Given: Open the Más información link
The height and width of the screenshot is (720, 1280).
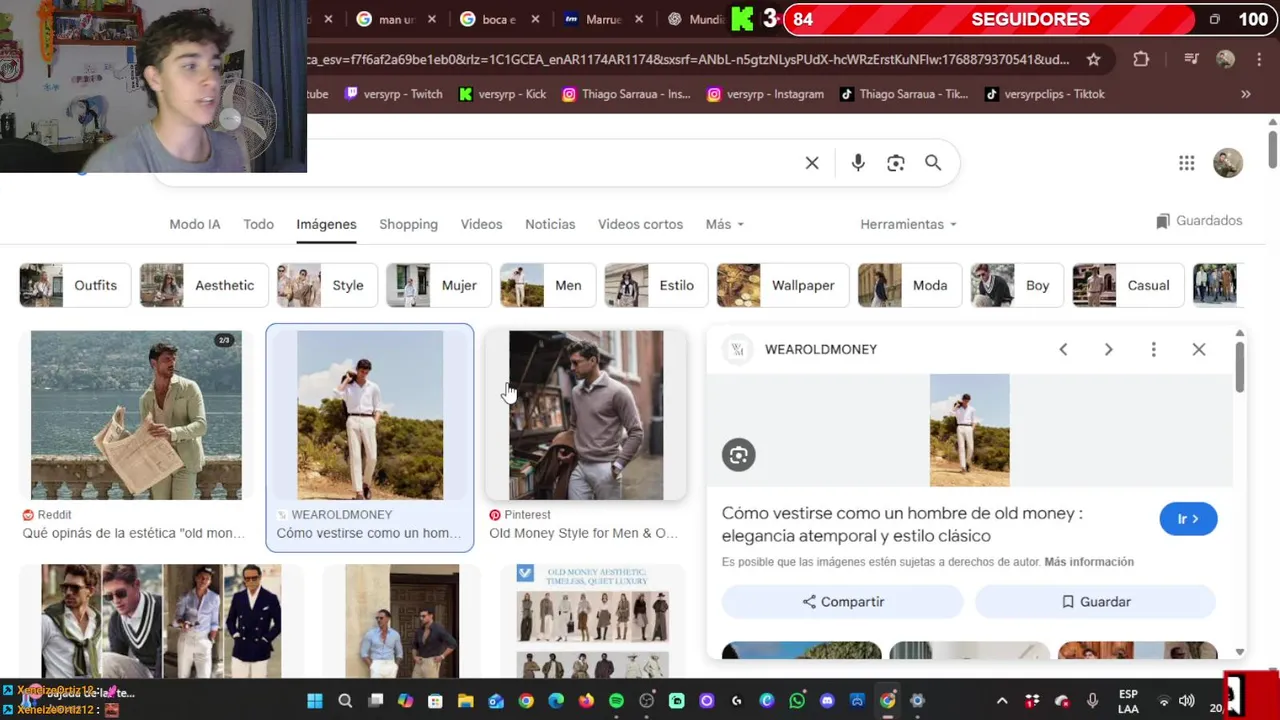Looking at the screenshot, I should (x=1089, y=562).
